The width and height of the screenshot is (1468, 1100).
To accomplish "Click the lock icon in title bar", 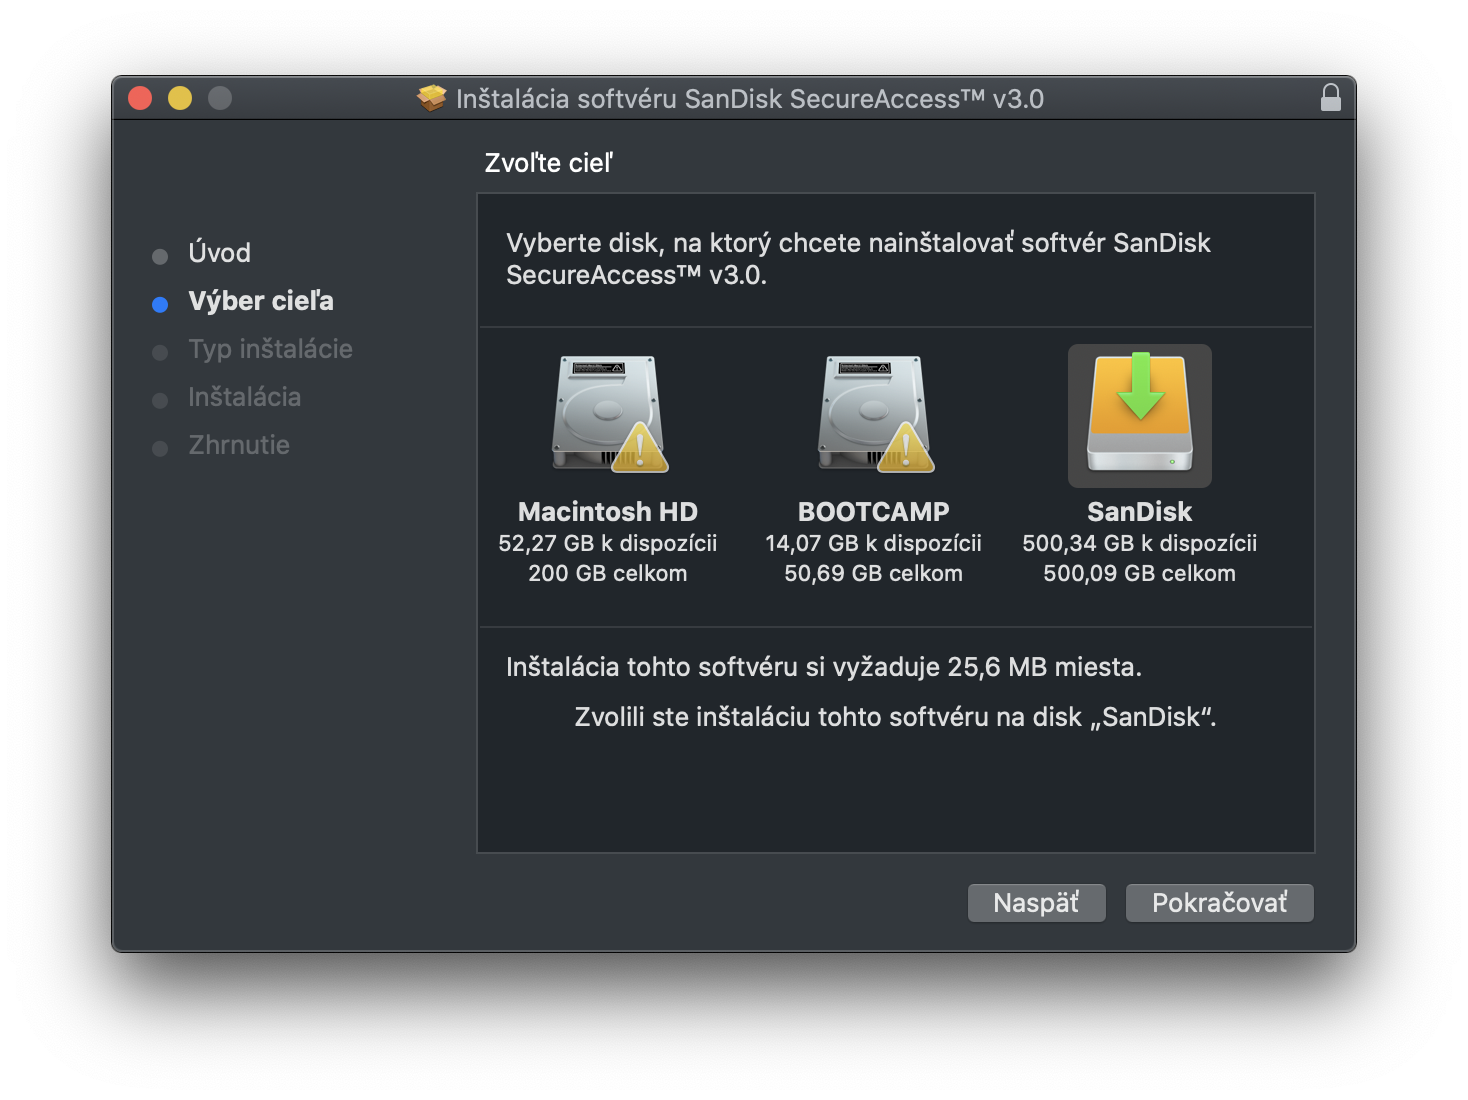I will [1330, 97].
